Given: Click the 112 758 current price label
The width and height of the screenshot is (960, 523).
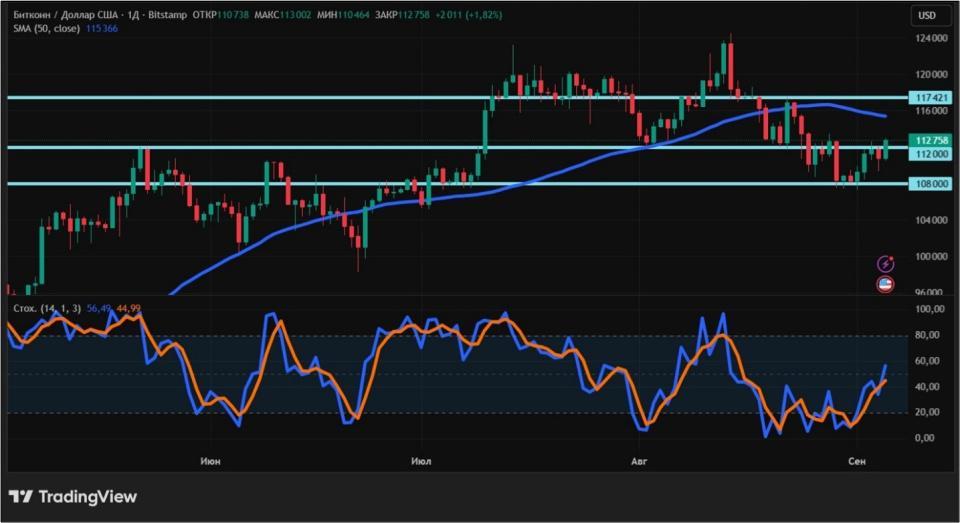Looking at the screenshot, I should click(930, 140).
